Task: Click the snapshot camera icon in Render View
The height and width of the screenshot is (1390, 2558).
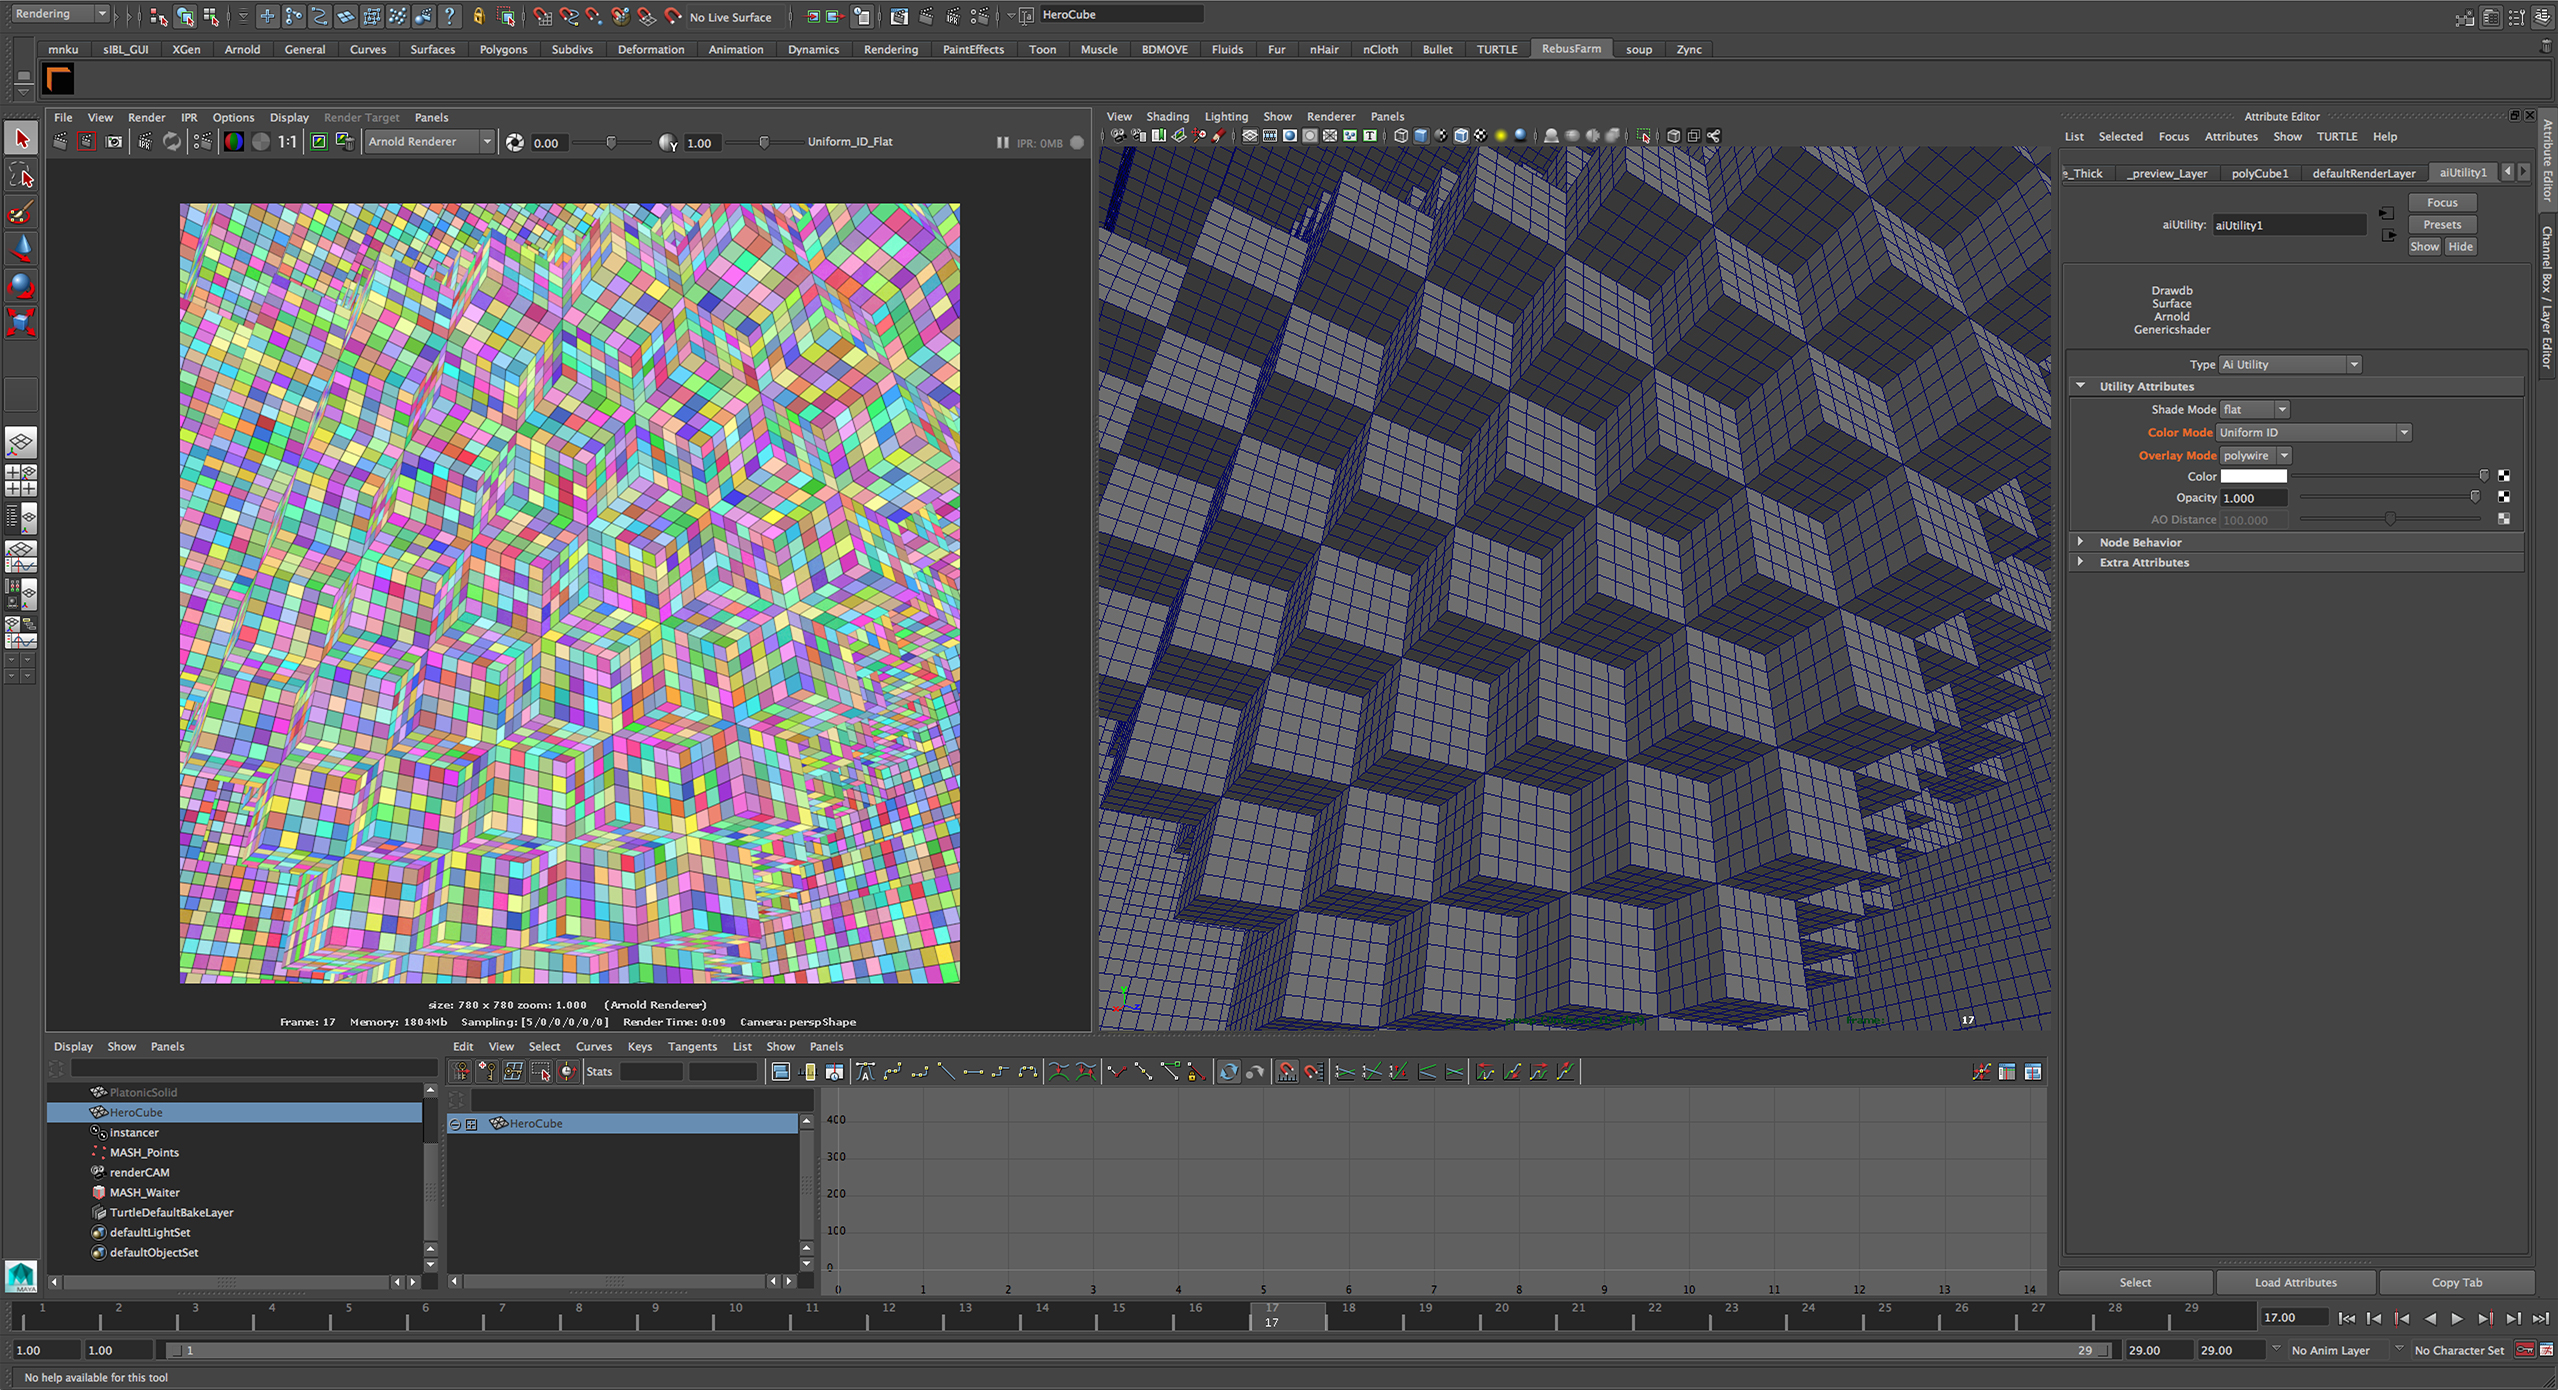Action: click(x=114, y=142)
